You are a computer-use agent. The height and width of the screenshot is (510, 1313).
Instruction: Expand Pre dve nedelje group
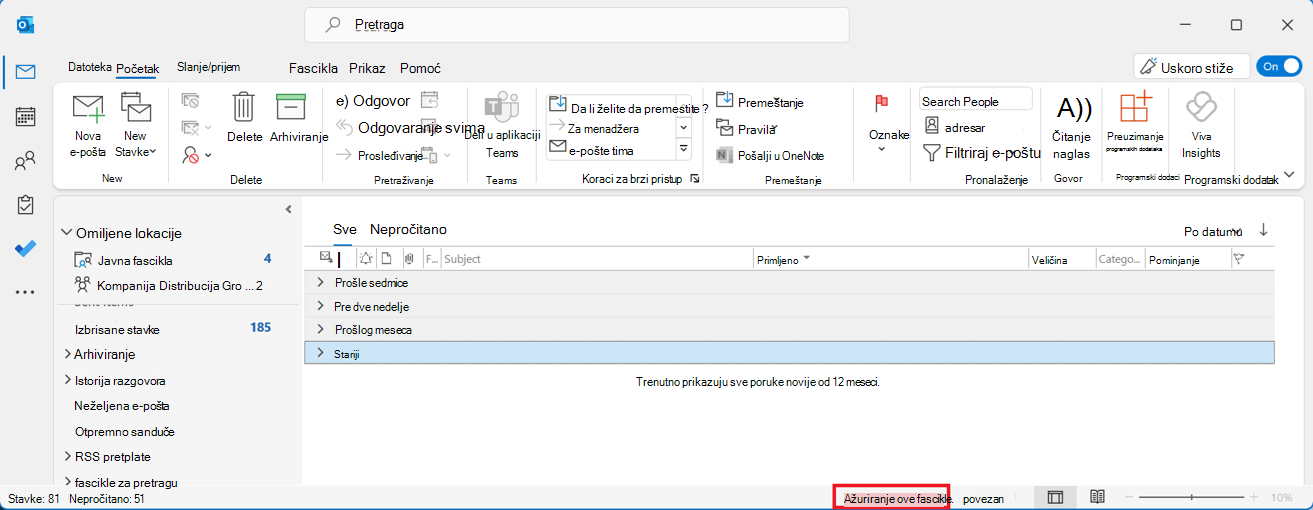point(320,306)
